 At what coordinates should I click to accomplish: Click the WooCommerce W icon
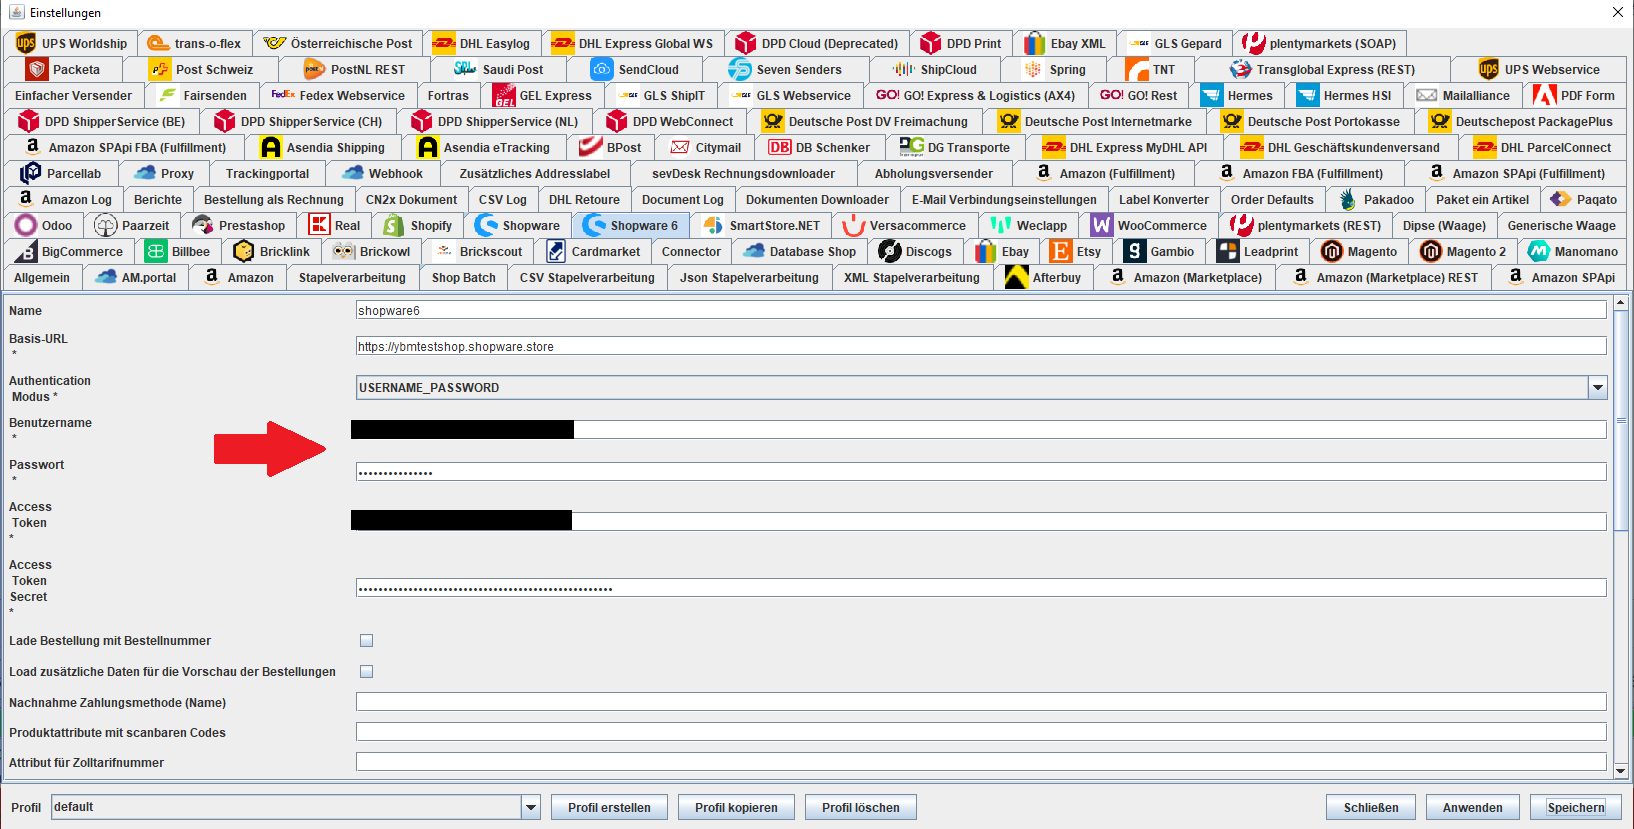coord(1101,225)
